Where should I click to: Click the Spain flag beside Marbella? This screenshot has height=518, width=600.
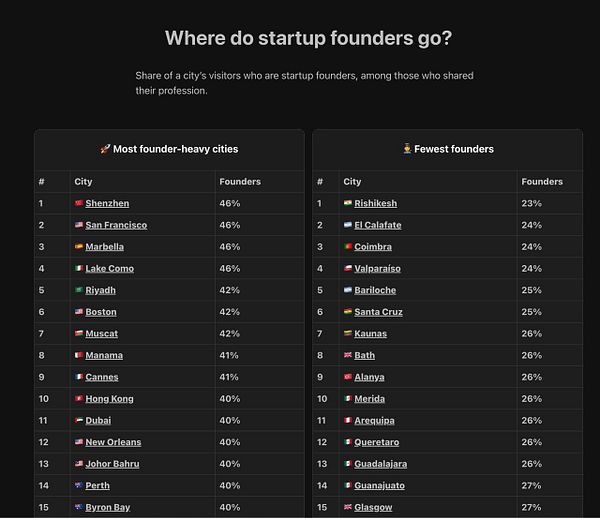pos(79,247)
